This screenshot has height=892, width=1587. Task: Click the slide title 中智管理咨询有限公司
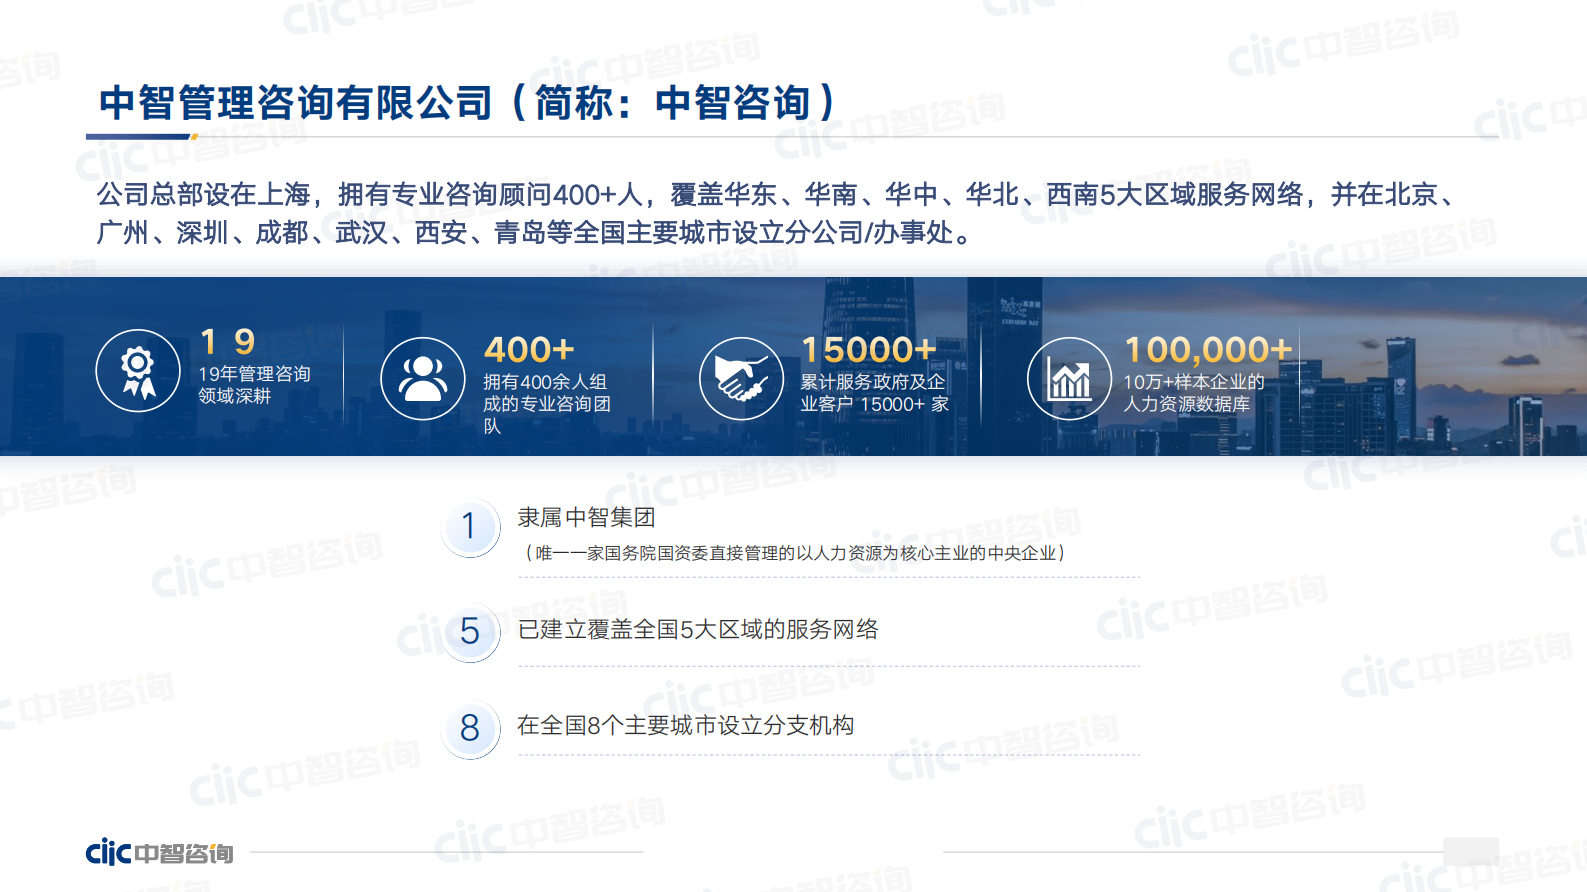pos(468,102)
